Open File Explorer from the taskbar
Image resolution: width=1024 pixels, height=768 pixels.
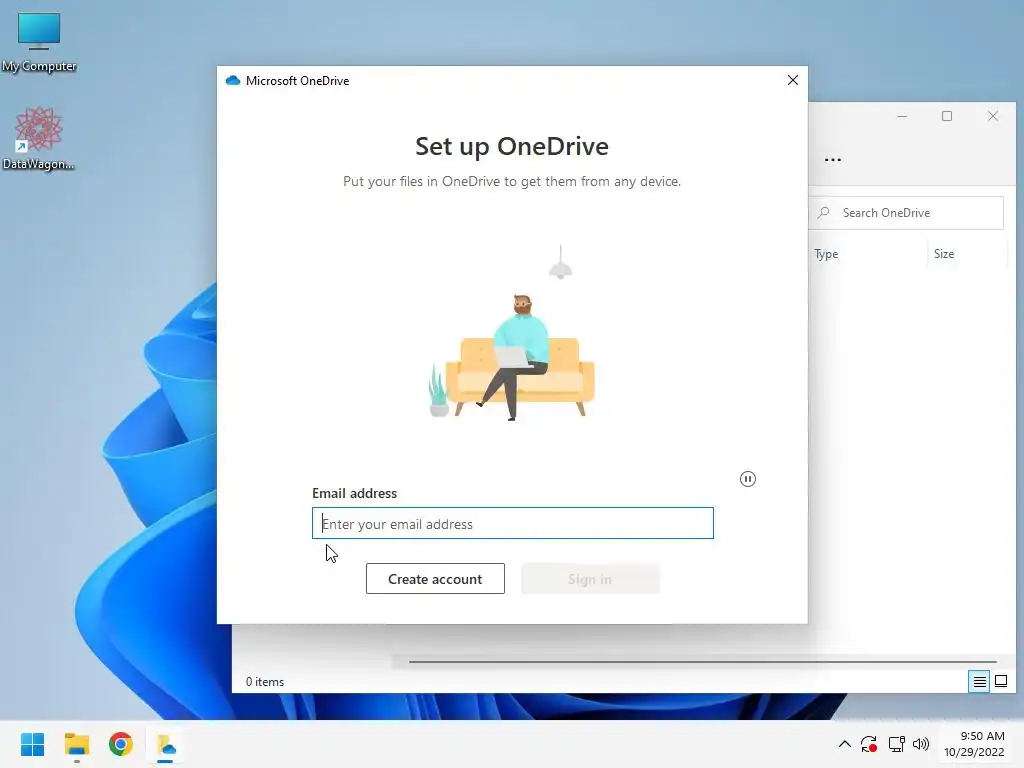coord(77,744)
